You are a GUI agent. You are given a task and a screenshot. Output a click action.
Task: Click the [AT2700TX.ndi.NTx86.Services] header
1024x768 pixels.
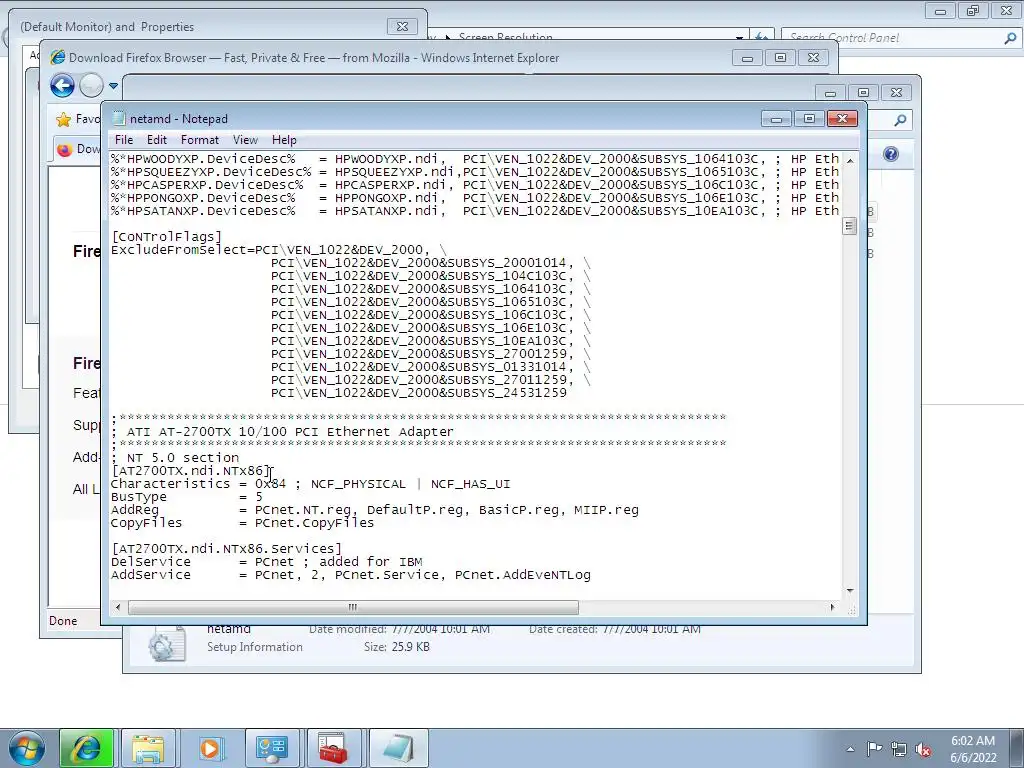tap(227, 549)
